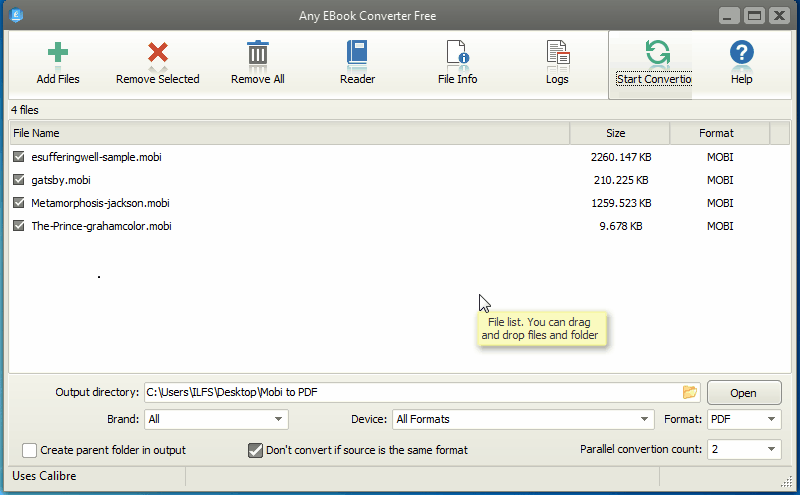The width and height of the screenshot is (800, 495).
Task: Select the esufferingwell-sample.mobi file name
Action: 96,157
